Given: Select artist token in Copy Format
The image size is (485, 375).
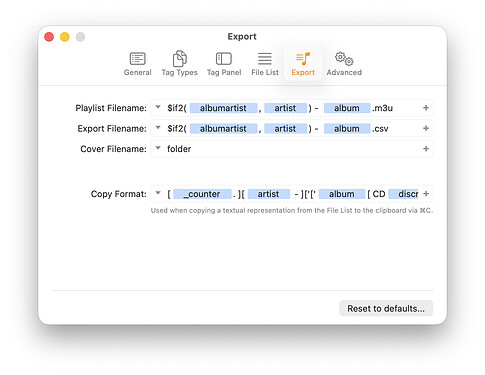Looking at the screenshot, I should tap(269, 194).
